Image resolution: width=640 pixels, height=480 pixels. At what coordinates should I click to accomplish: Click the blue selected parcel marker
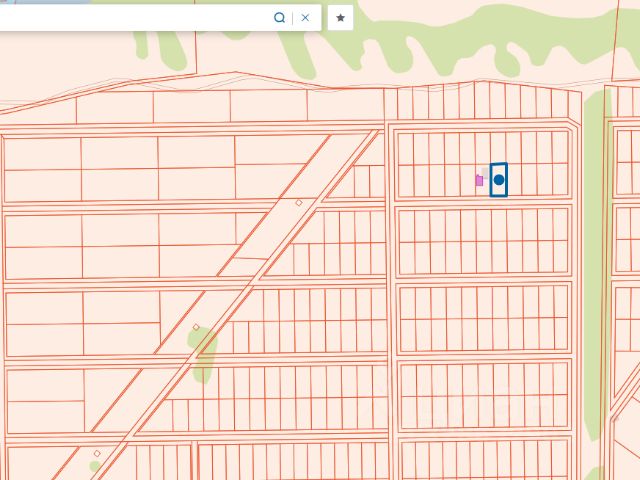pos(499,180)
